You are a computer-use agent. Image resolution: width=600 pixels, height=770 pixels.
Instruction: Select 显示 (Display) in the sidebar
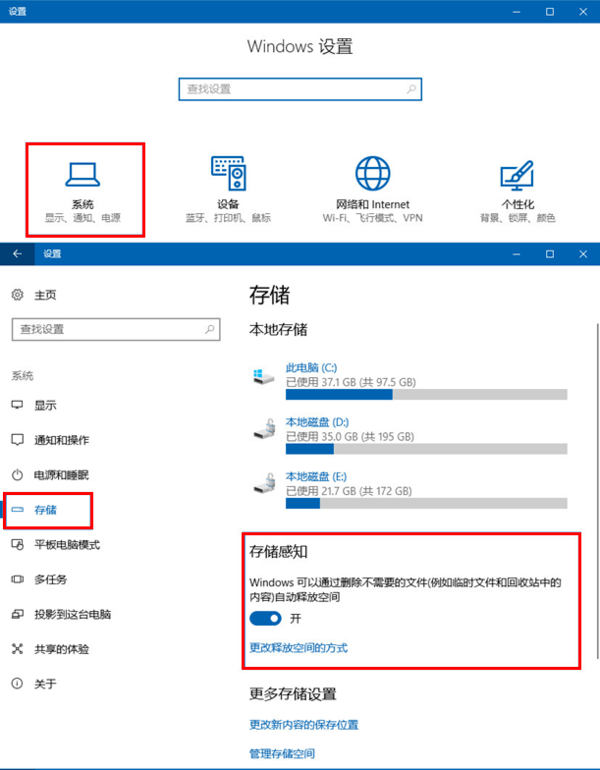pyautogui.click(x=45, y=405)
